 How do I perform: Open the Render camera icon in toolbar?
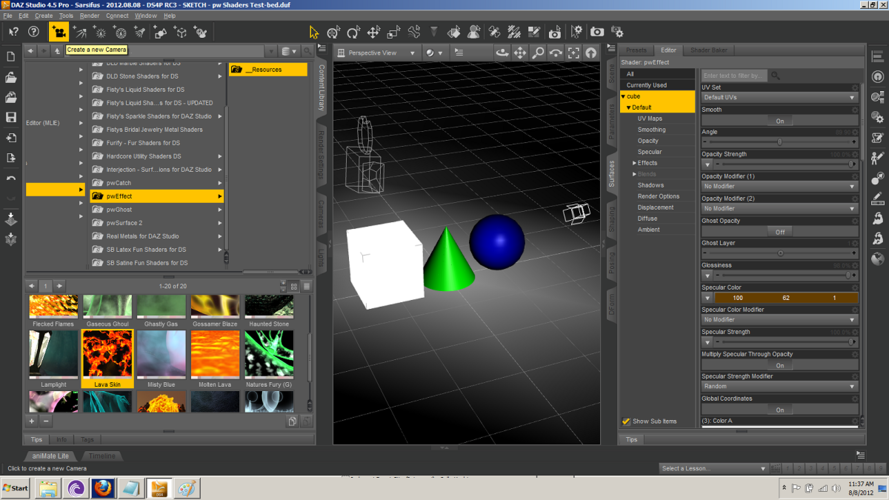596,32
